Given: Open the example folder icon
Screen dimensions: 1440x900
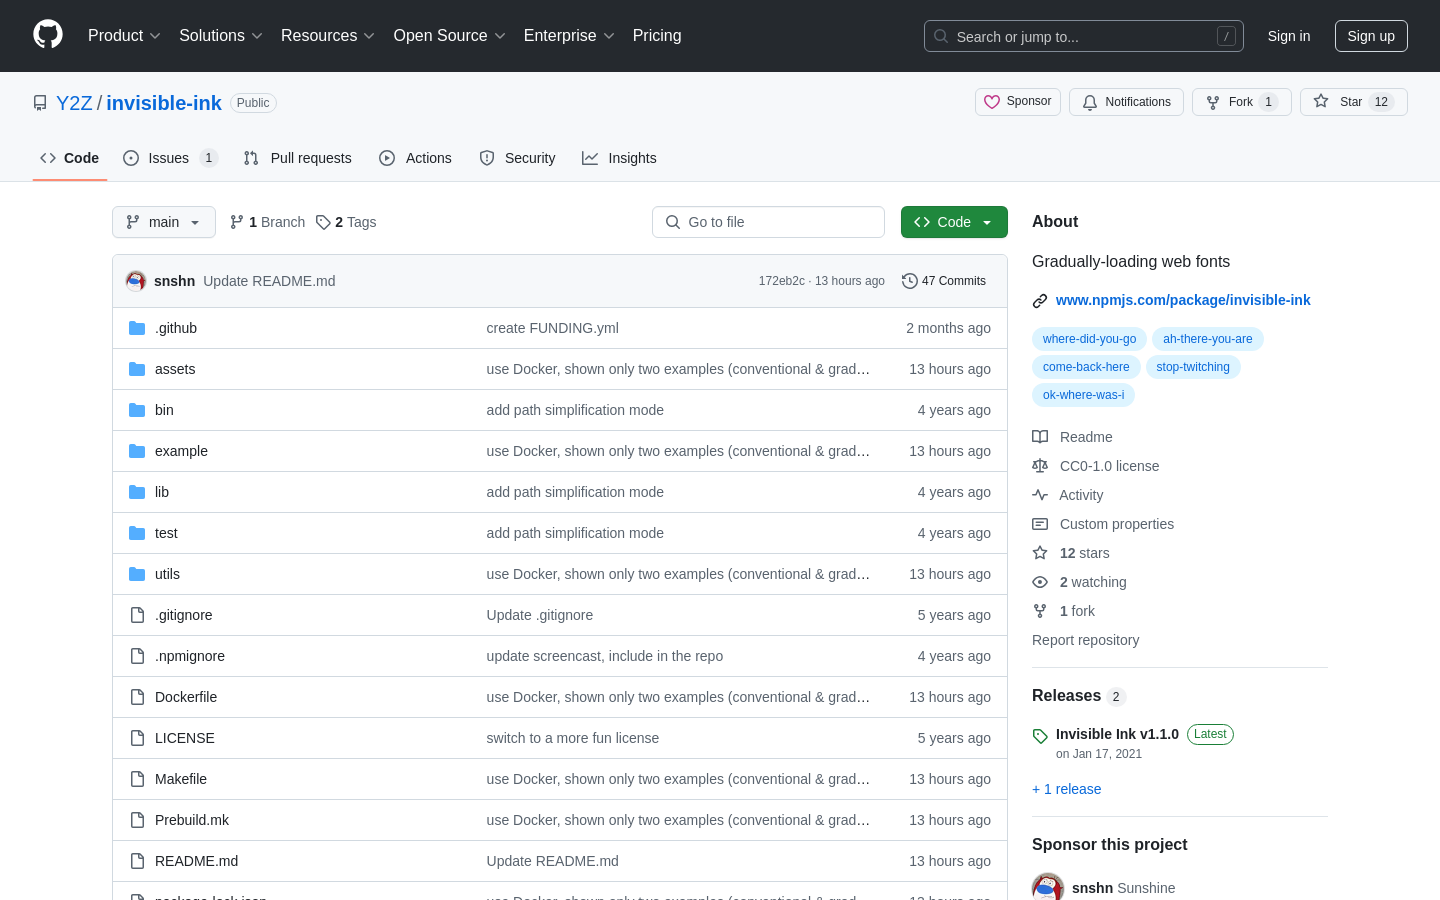Looking at the screenshot, I should coord(137,451).
